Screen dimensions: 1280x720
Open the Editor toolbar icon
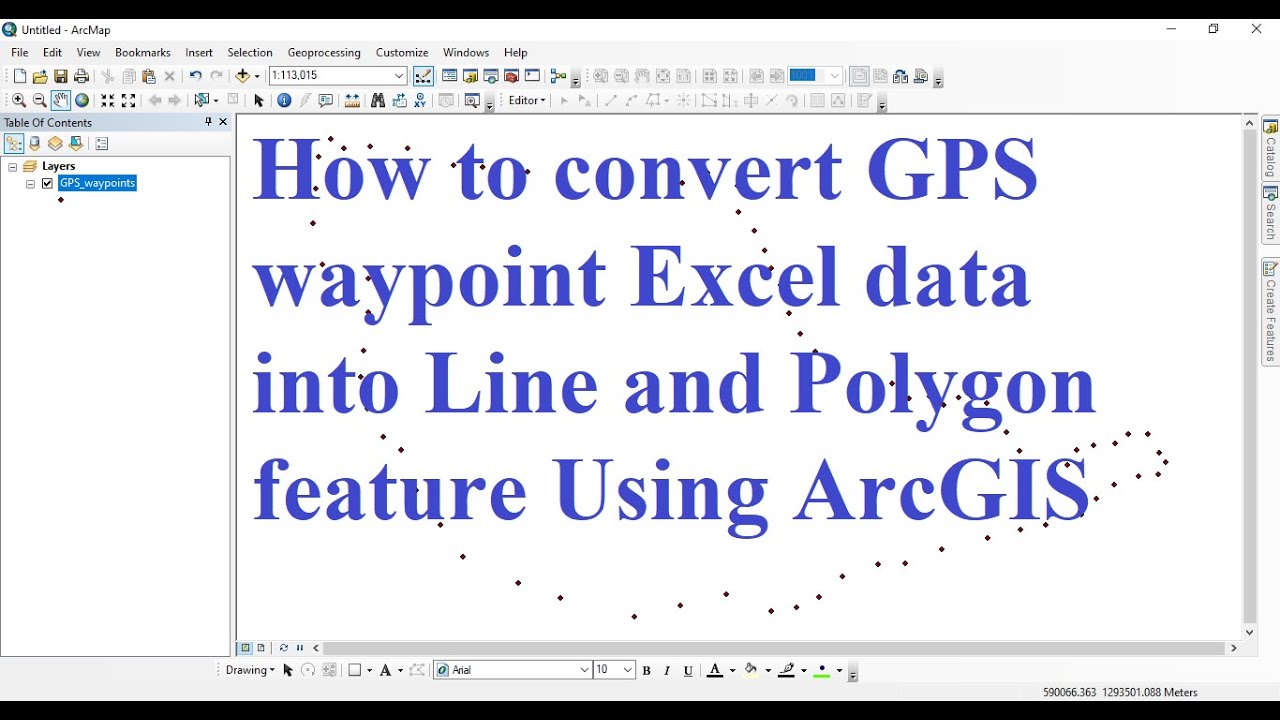point(423,76)
